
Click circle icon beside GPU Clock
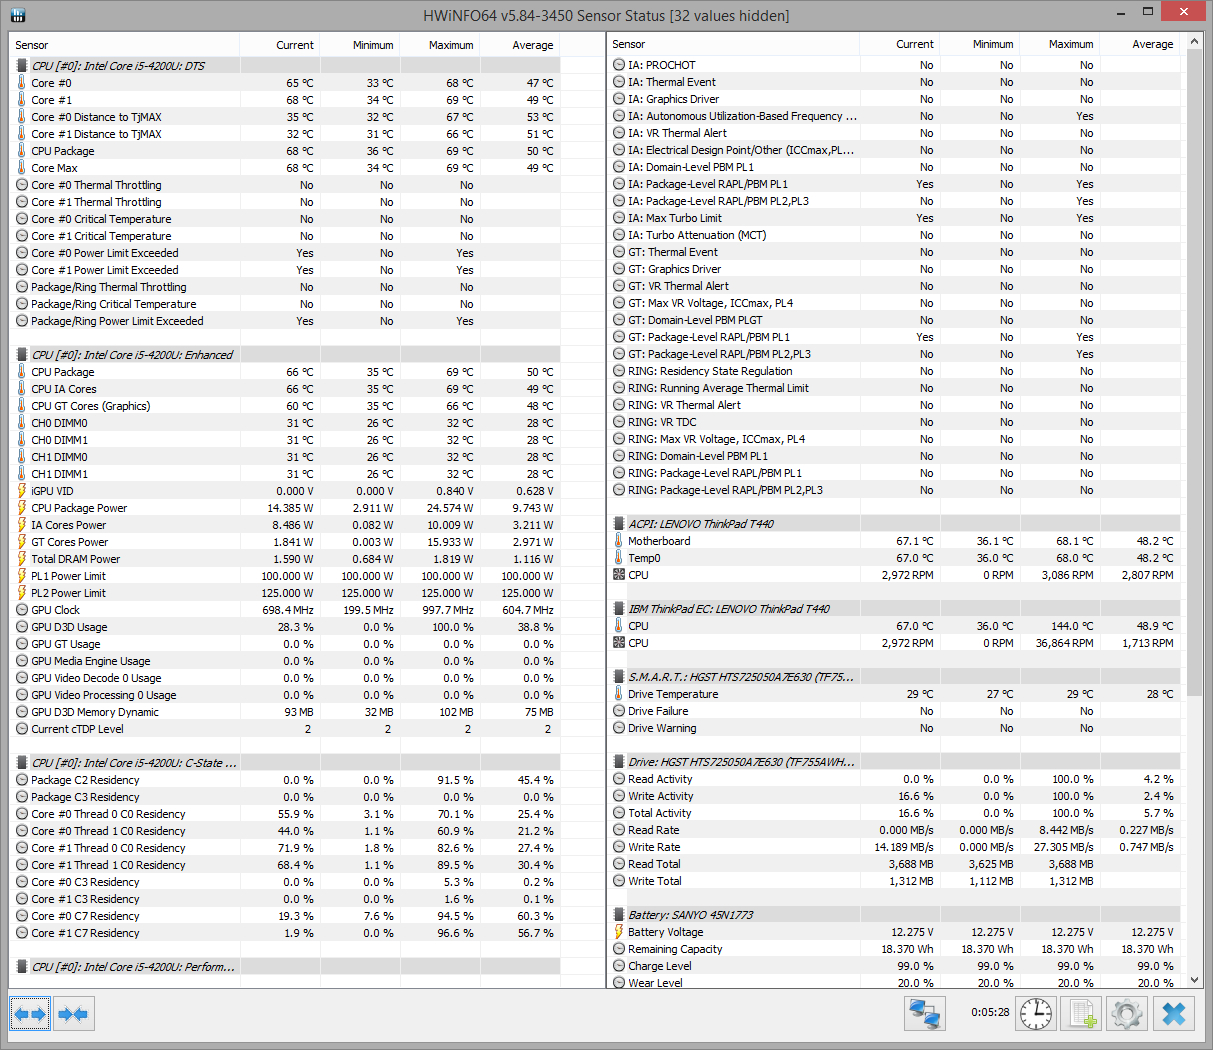pyautogui.click(x=22, y=610)
